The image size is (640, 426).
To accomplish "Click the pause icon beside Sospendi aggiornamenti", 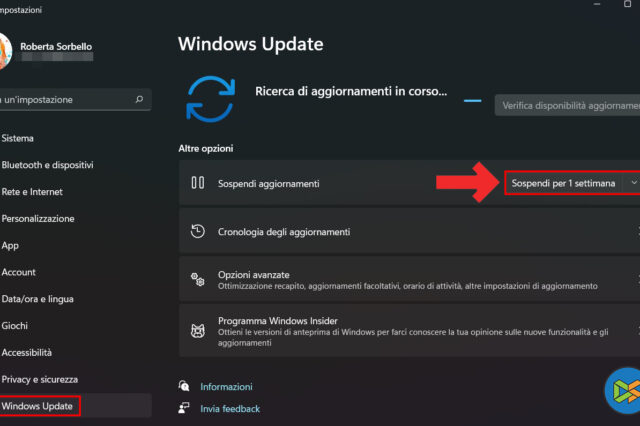I will (x=198, y=182).
